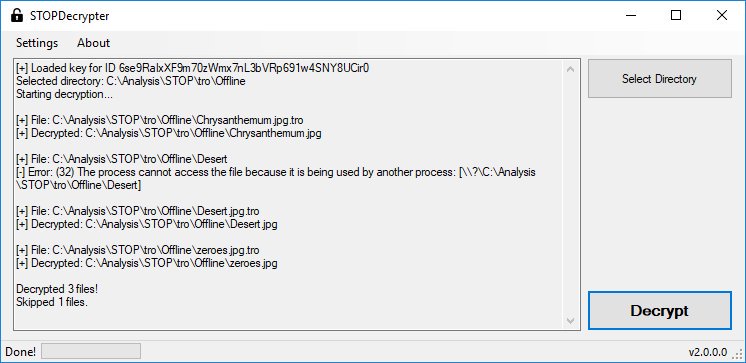Open the About menu
The height and width of the screenshot is (363, 746).
(x=93, y=43)
